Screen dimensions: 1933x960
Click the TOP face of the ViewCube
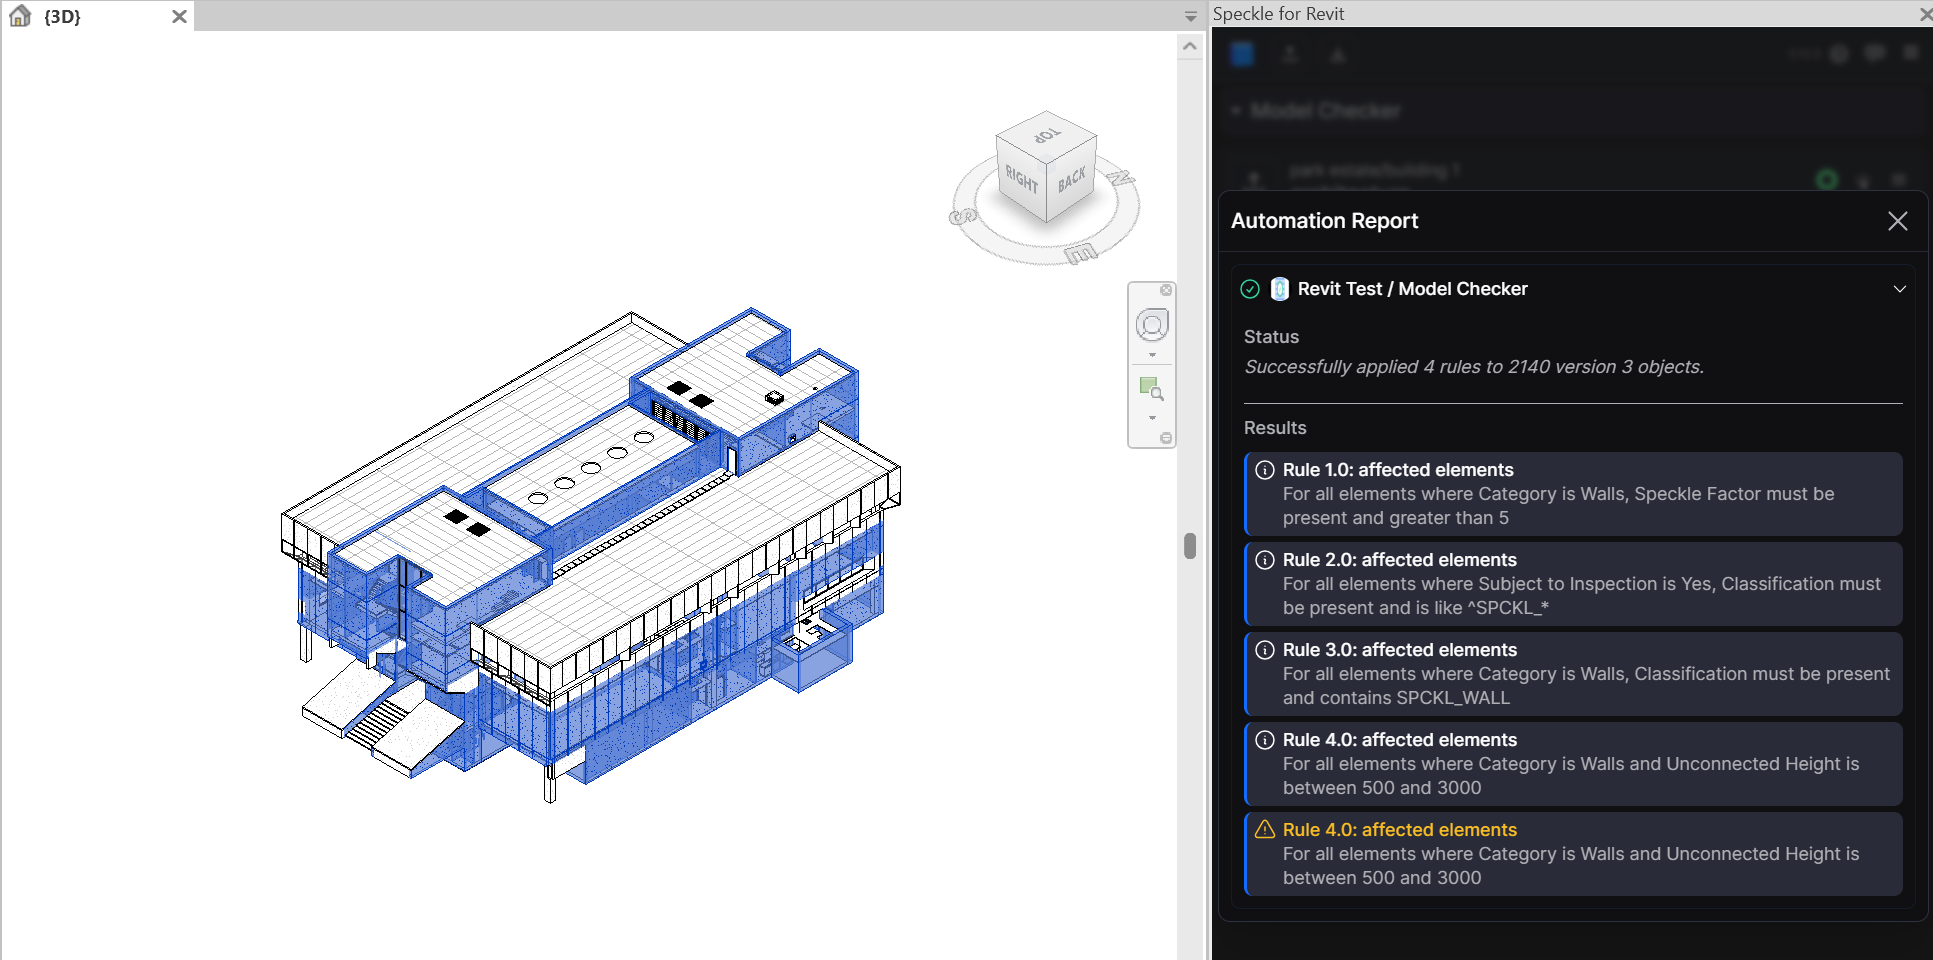(1046, 134)
